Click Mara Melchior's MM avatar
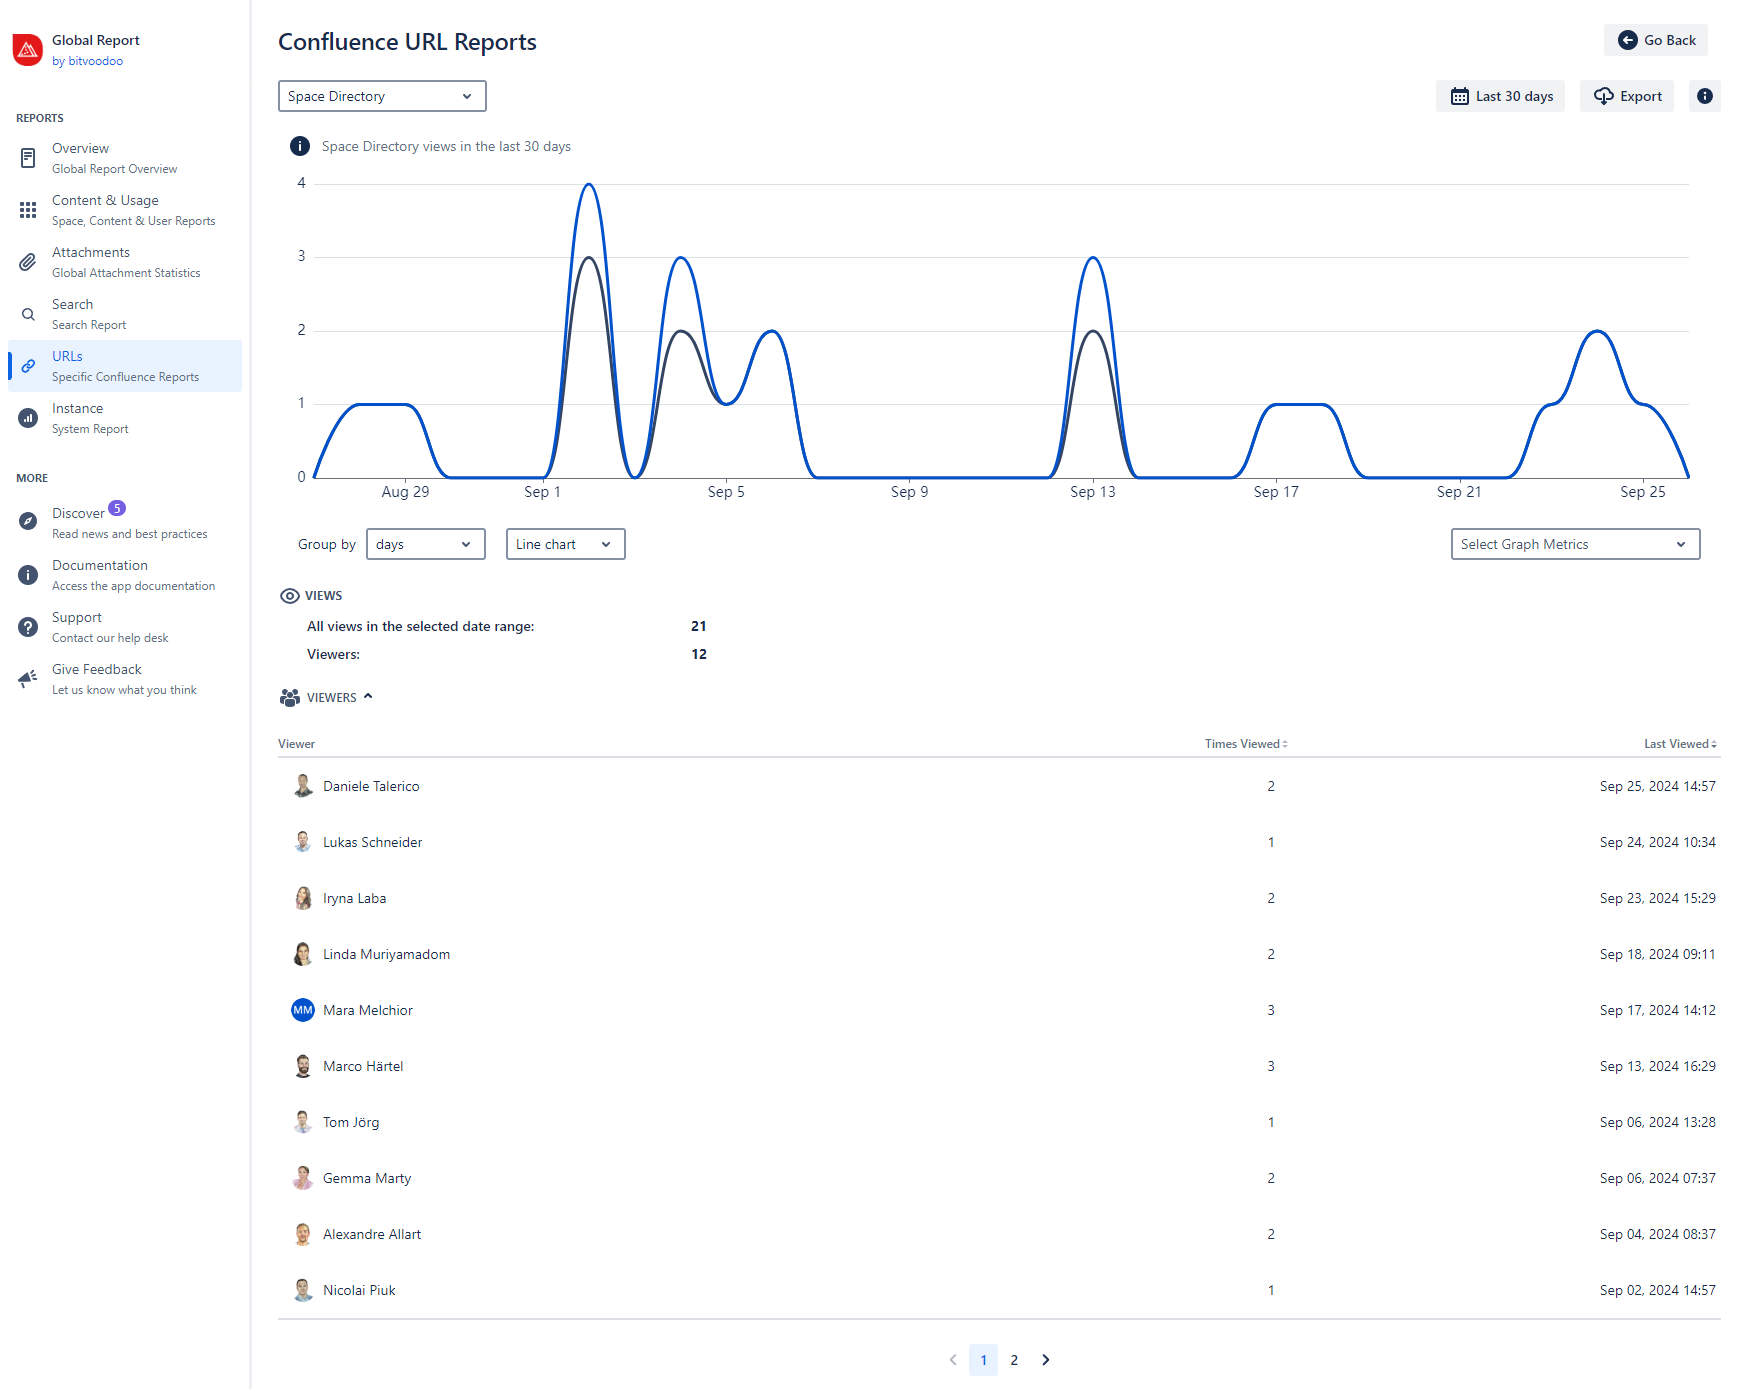 pos(302,1010)
